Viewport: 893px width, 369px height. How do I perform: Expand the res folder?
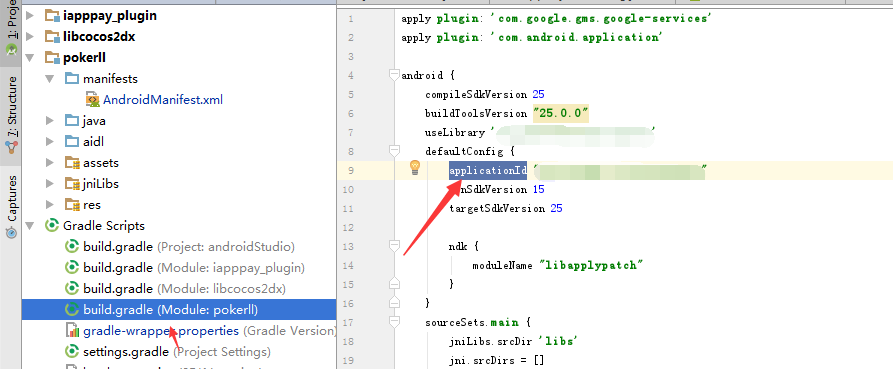coord(50,204)
